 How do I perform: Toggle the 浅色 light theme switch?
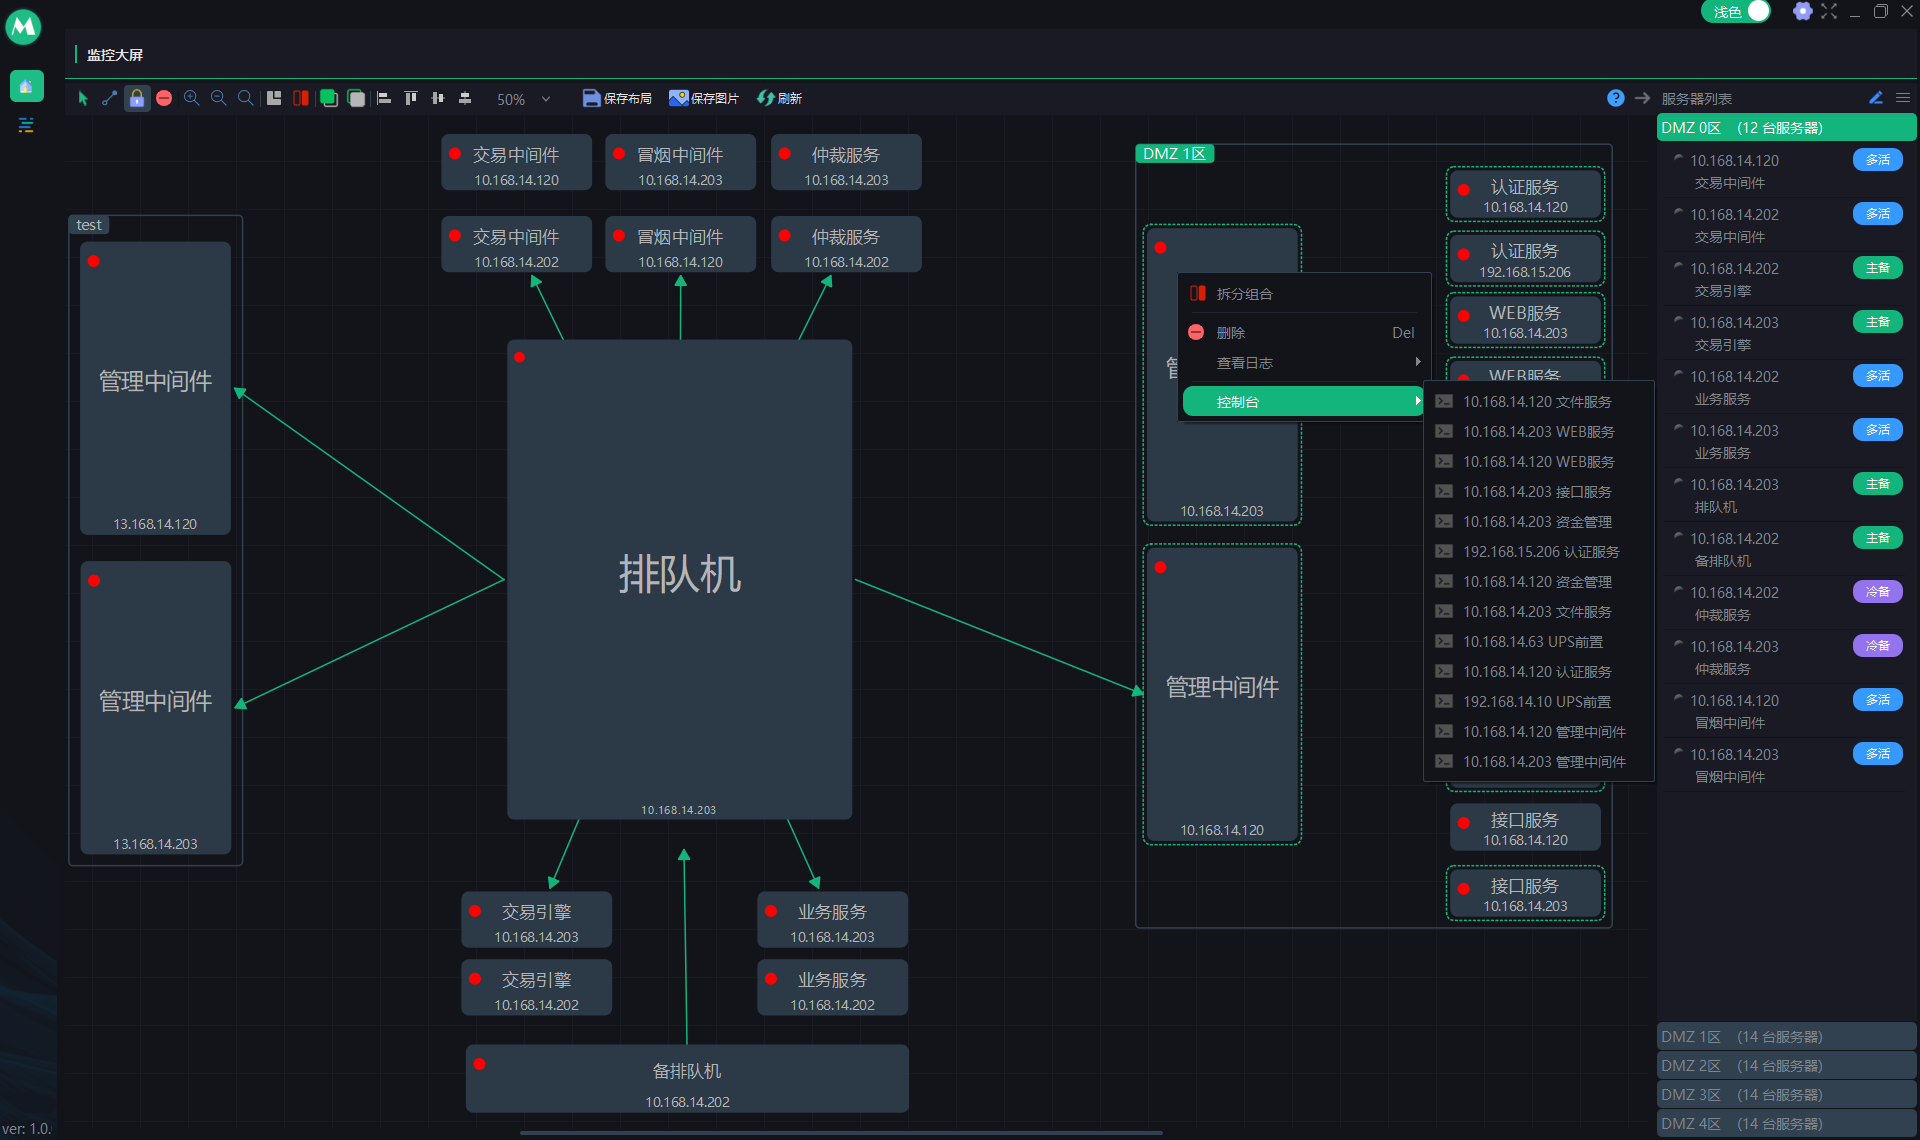(1736, 12)
